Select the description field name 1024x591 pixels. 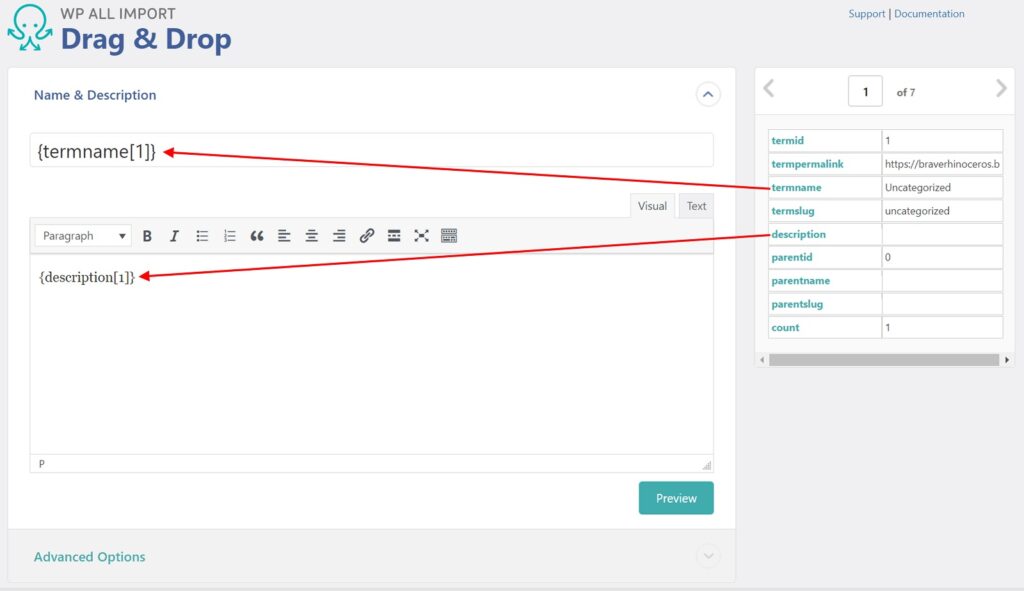click(x=798, y=234)
